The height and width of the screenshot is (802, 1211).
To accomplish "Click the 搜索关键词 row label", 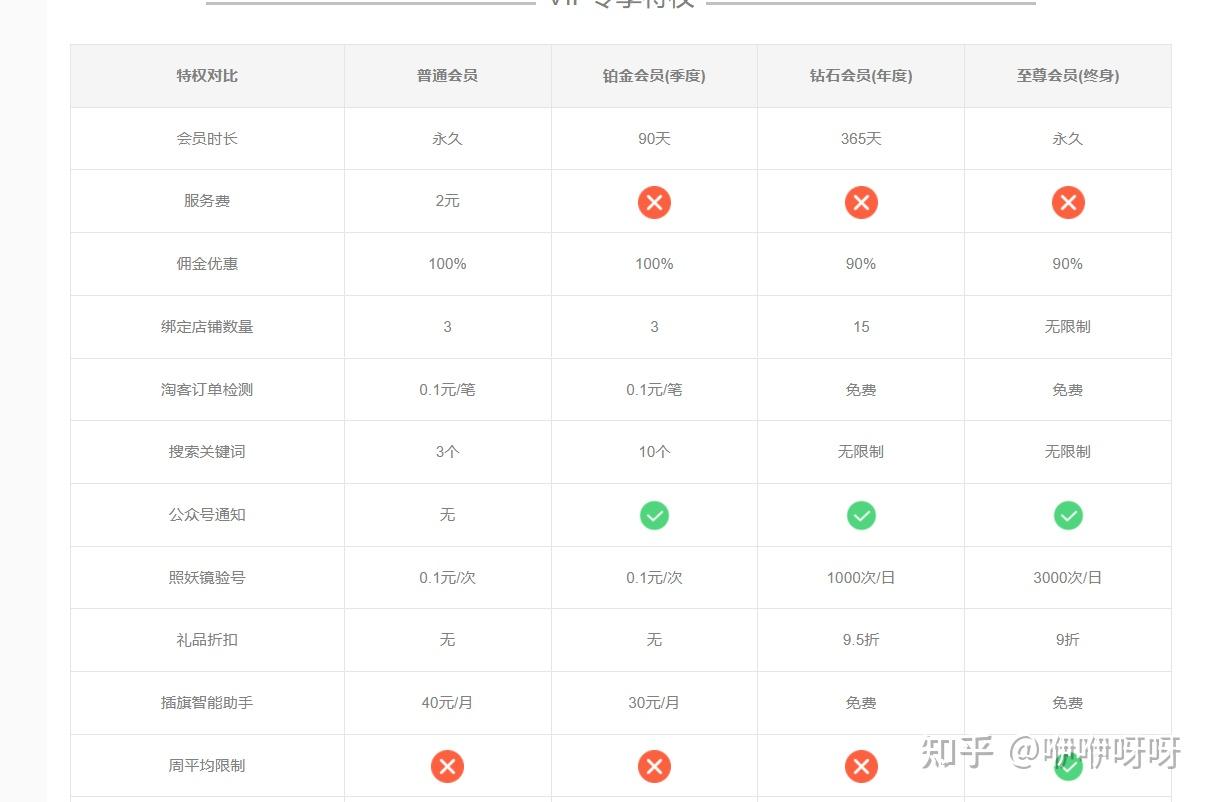I will point(207,452).
